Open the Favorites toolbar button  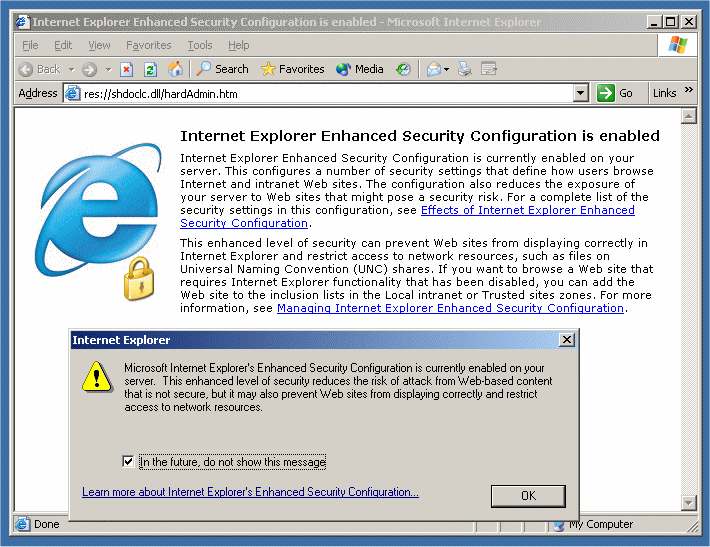coord(293,69)
